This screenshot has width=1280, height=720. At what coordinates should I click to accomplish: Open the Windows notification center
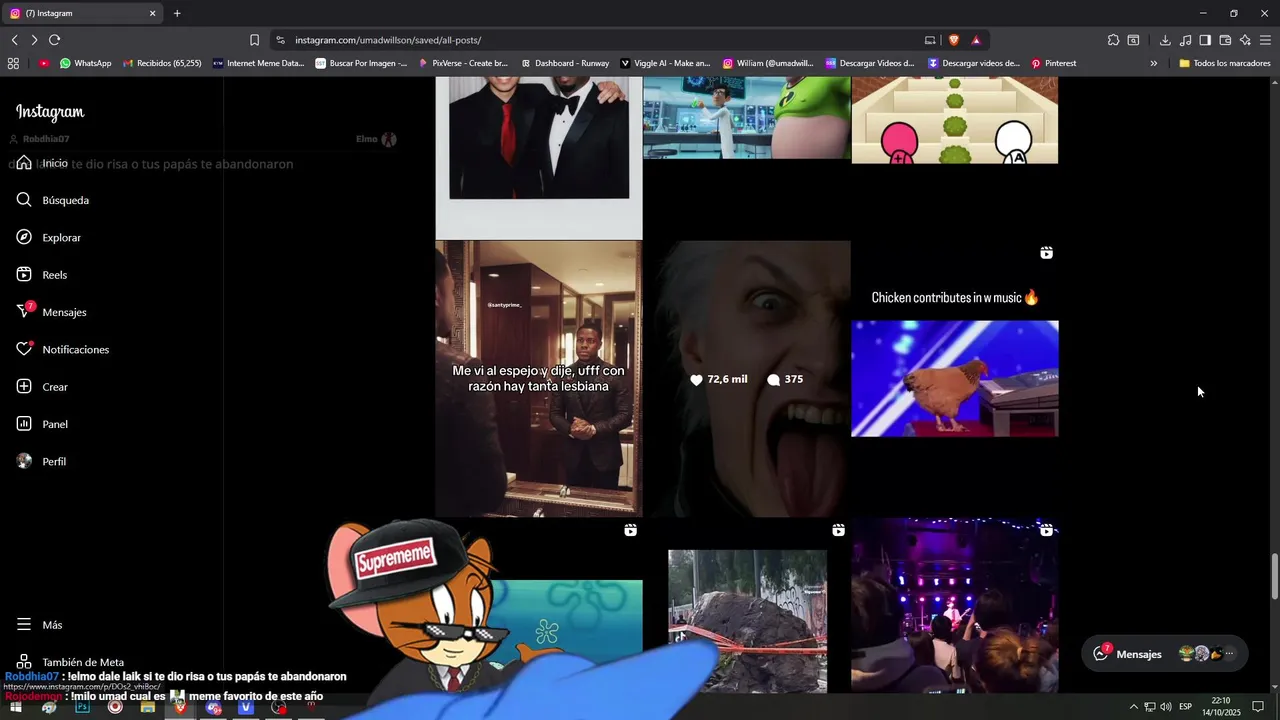coord(1258,707)
